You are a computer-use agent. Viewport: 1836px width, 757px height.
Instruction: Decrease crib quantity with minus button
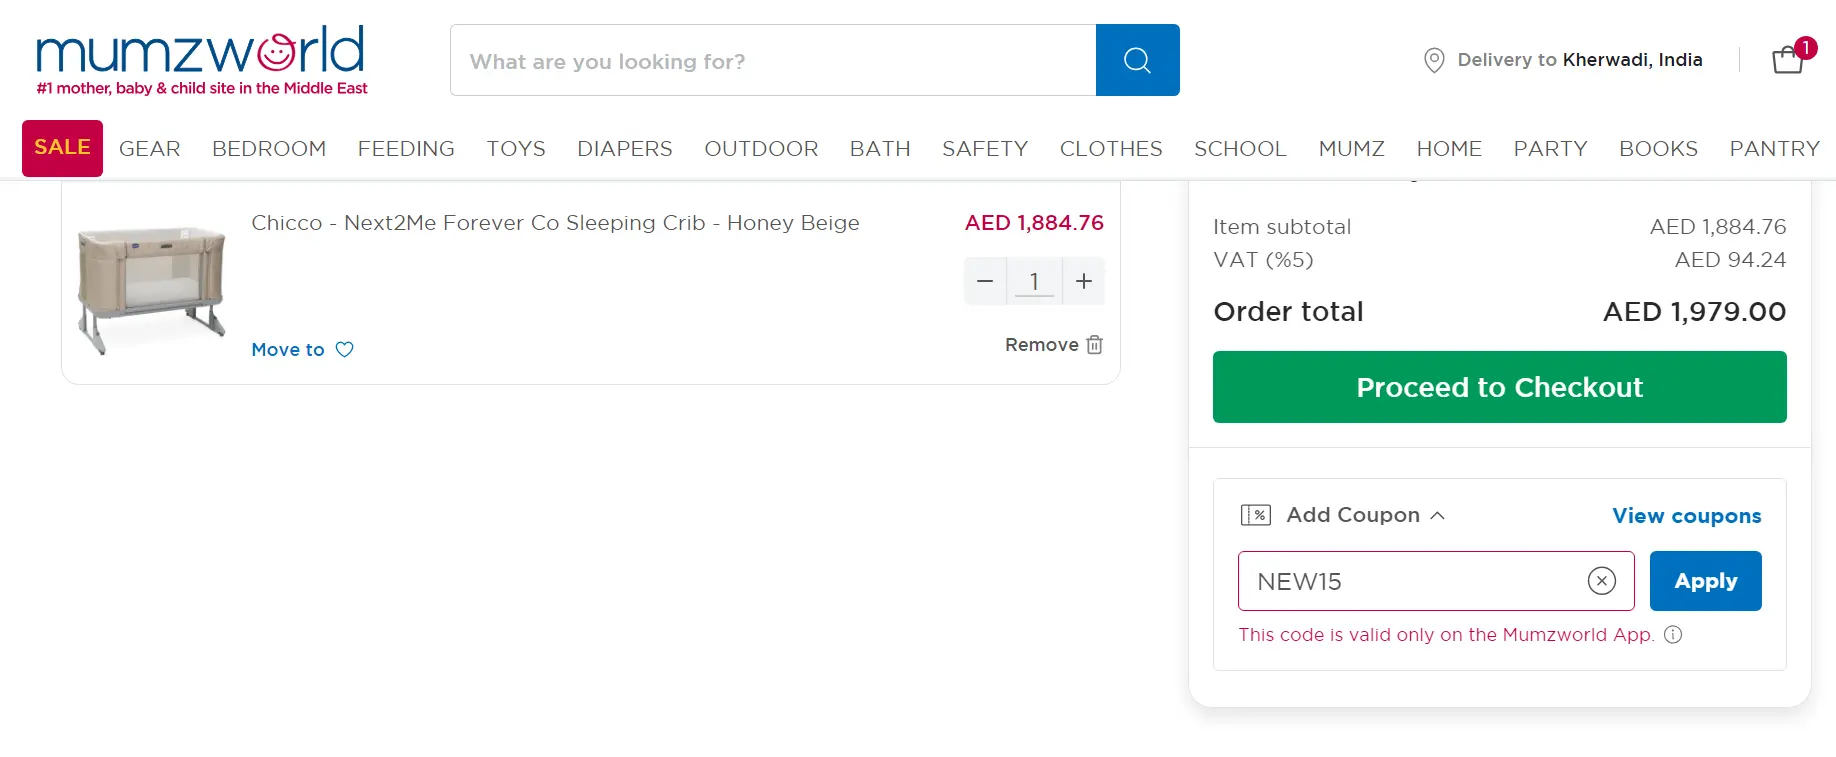coord(985,281)
